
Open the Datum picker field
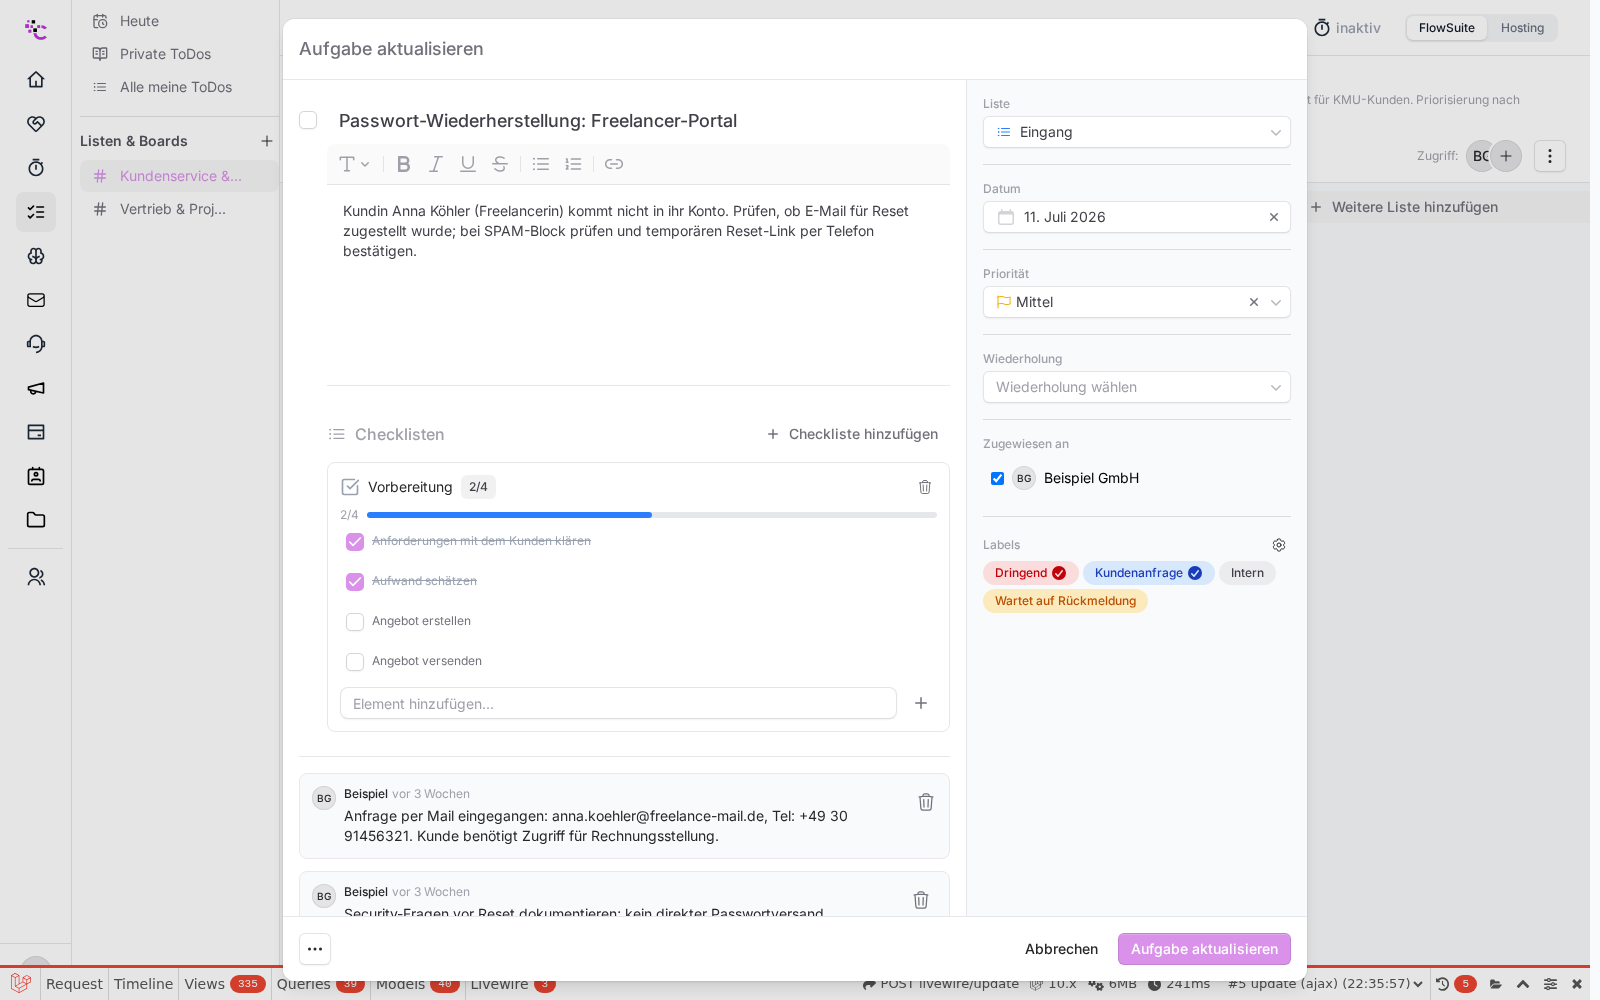click(1137, 217)
